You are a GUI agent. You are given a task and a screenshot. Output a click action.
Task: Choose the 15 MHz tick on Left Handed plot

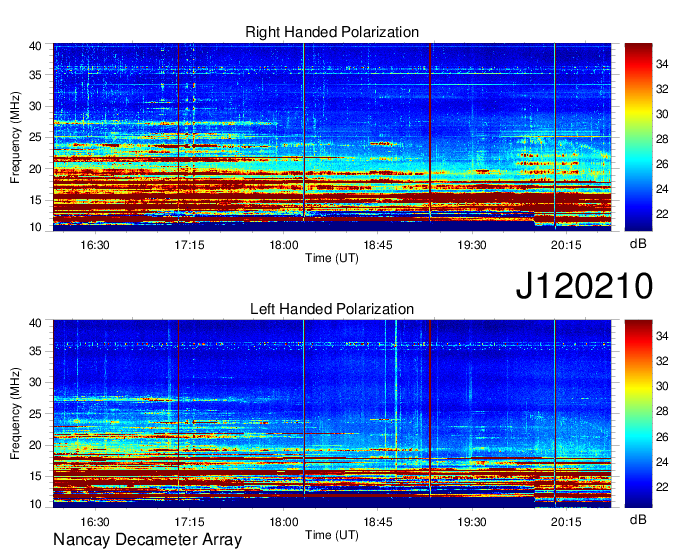[35, 477]
